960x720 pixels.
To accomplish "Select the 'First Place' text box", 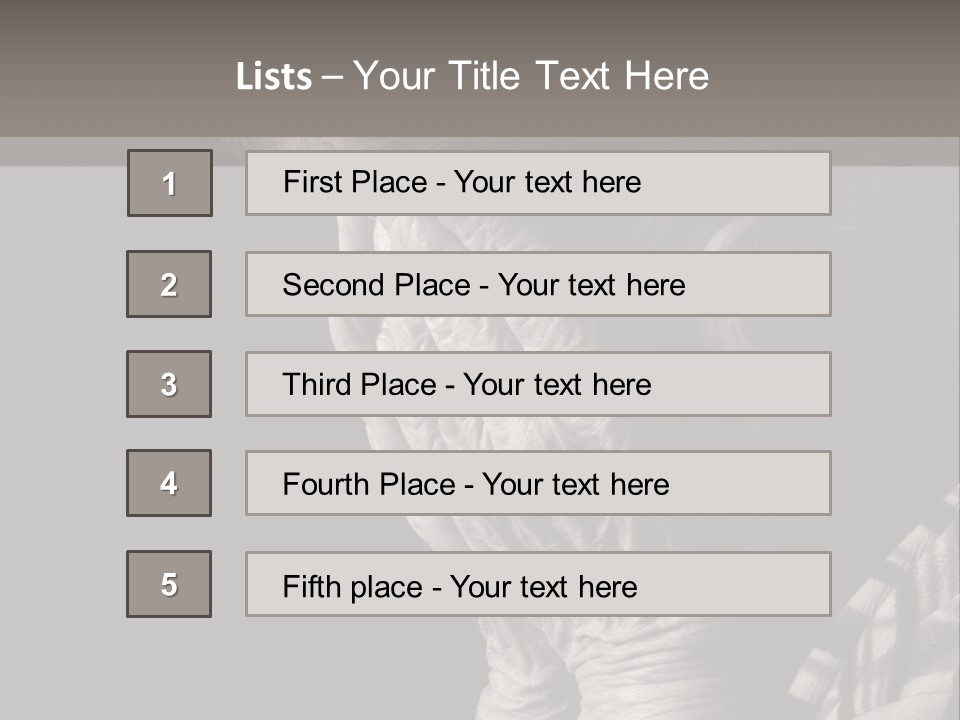I will [538, 183].
